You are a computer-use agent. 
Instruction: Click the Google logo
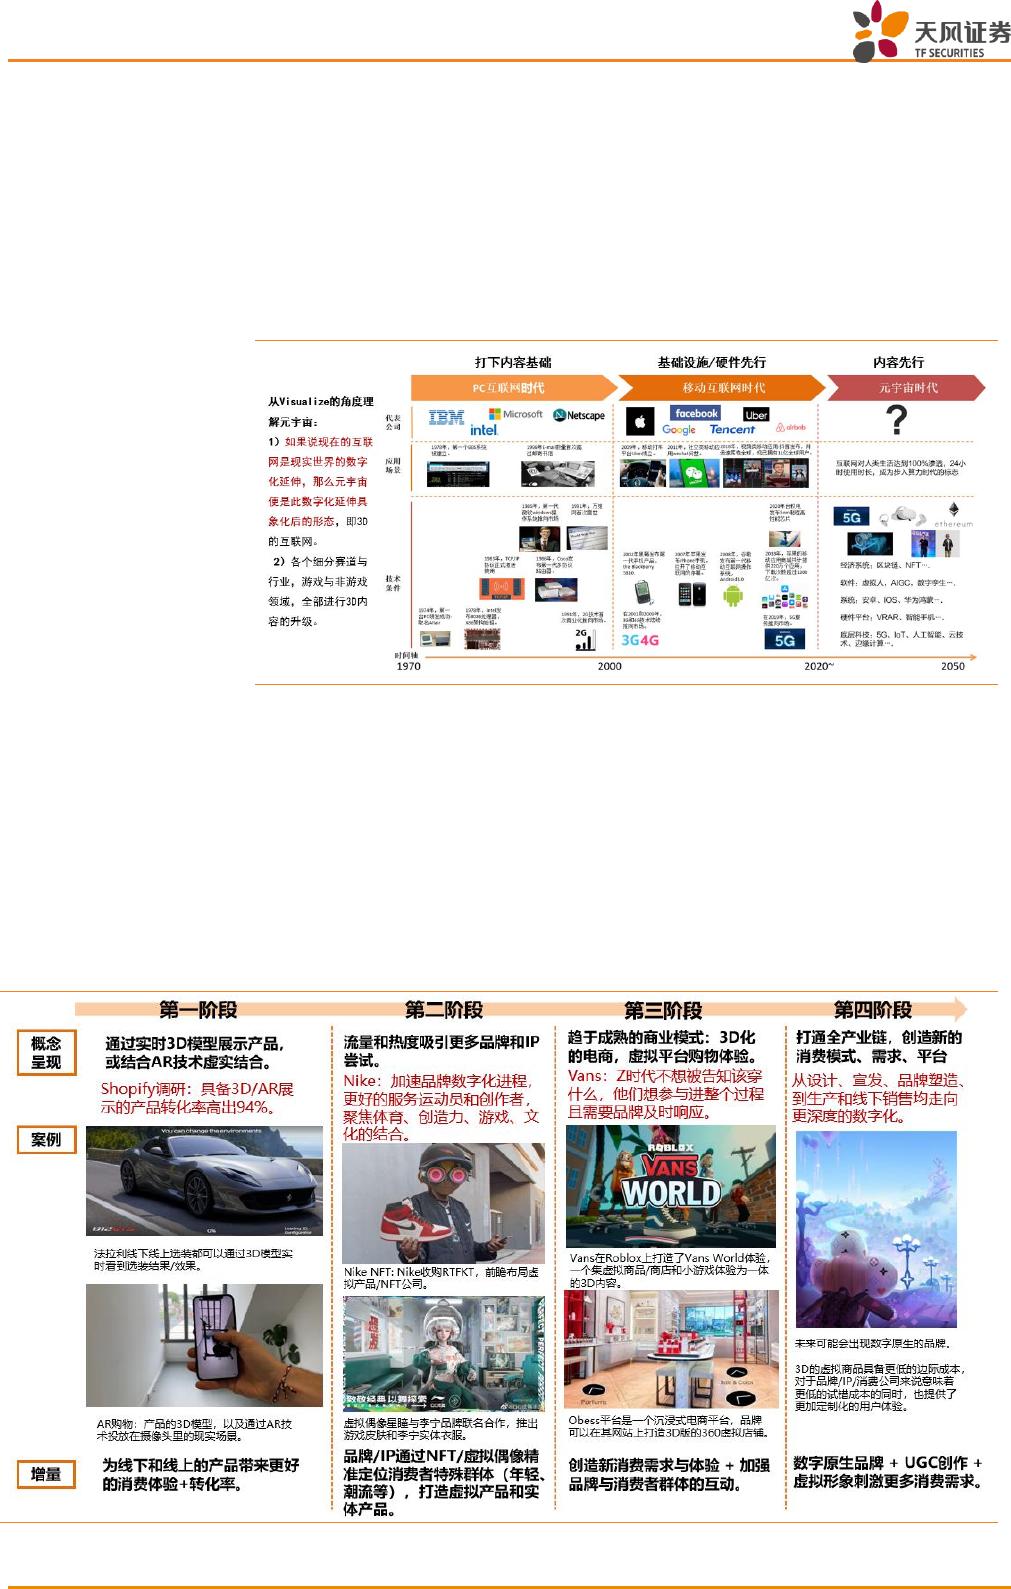(x=679, y=430)
